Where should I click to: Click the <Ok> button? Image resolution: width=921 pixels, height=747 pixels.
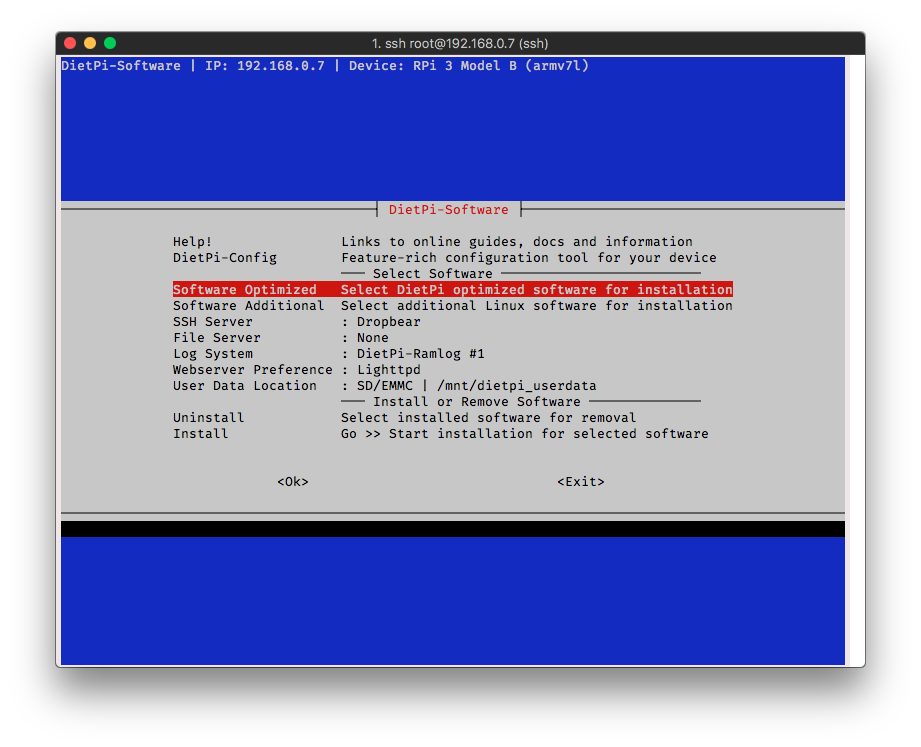pyautogui.click(x=293, y=482)
